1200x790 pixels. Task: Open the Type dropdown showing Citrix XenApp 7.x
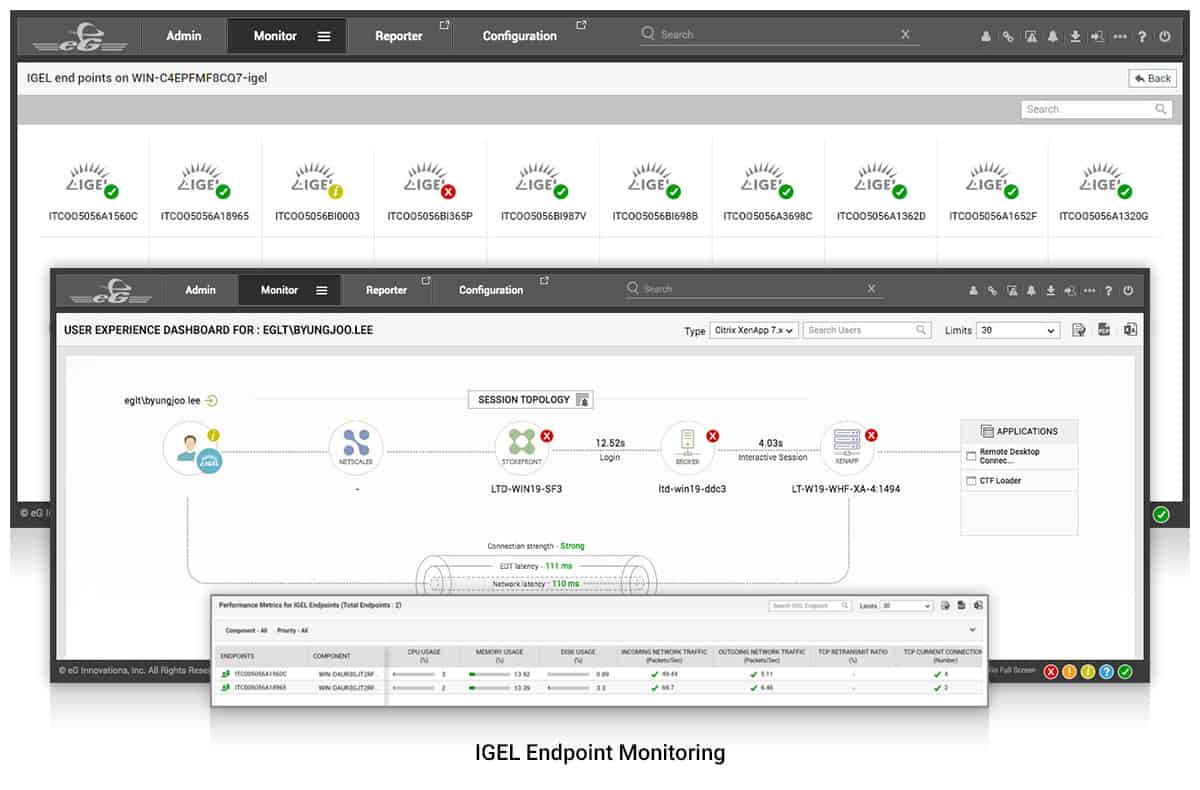(754, 330)
